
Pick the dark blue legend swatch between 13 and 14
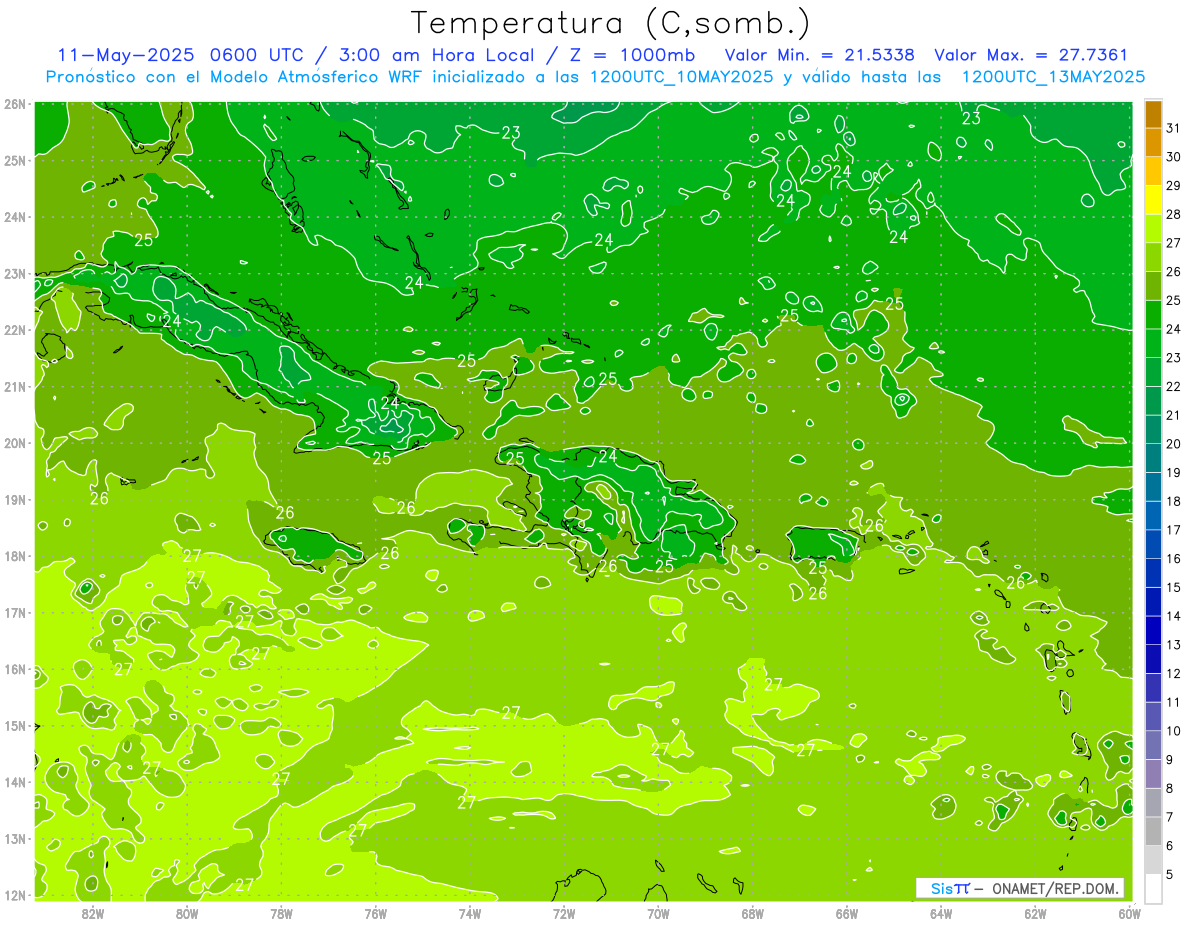coord(1153,630)
